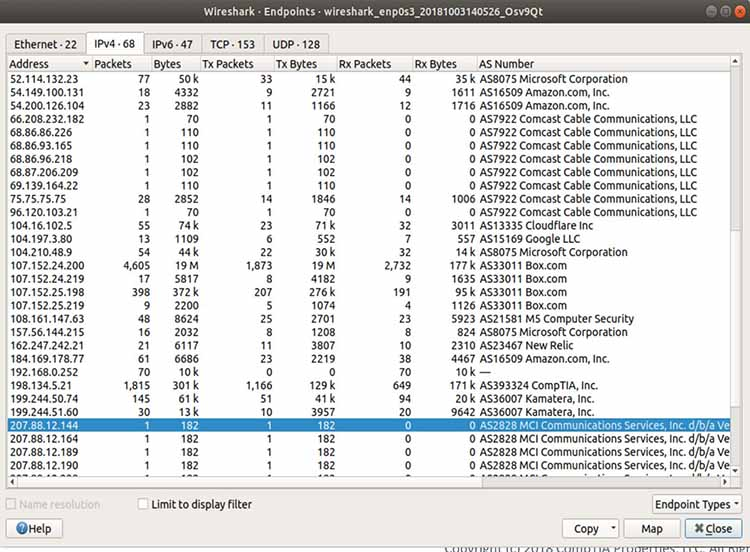The width and height of the screenshot is (750, 552).
Task: Select the IPv4 · 68 tab
Action: 114,44
